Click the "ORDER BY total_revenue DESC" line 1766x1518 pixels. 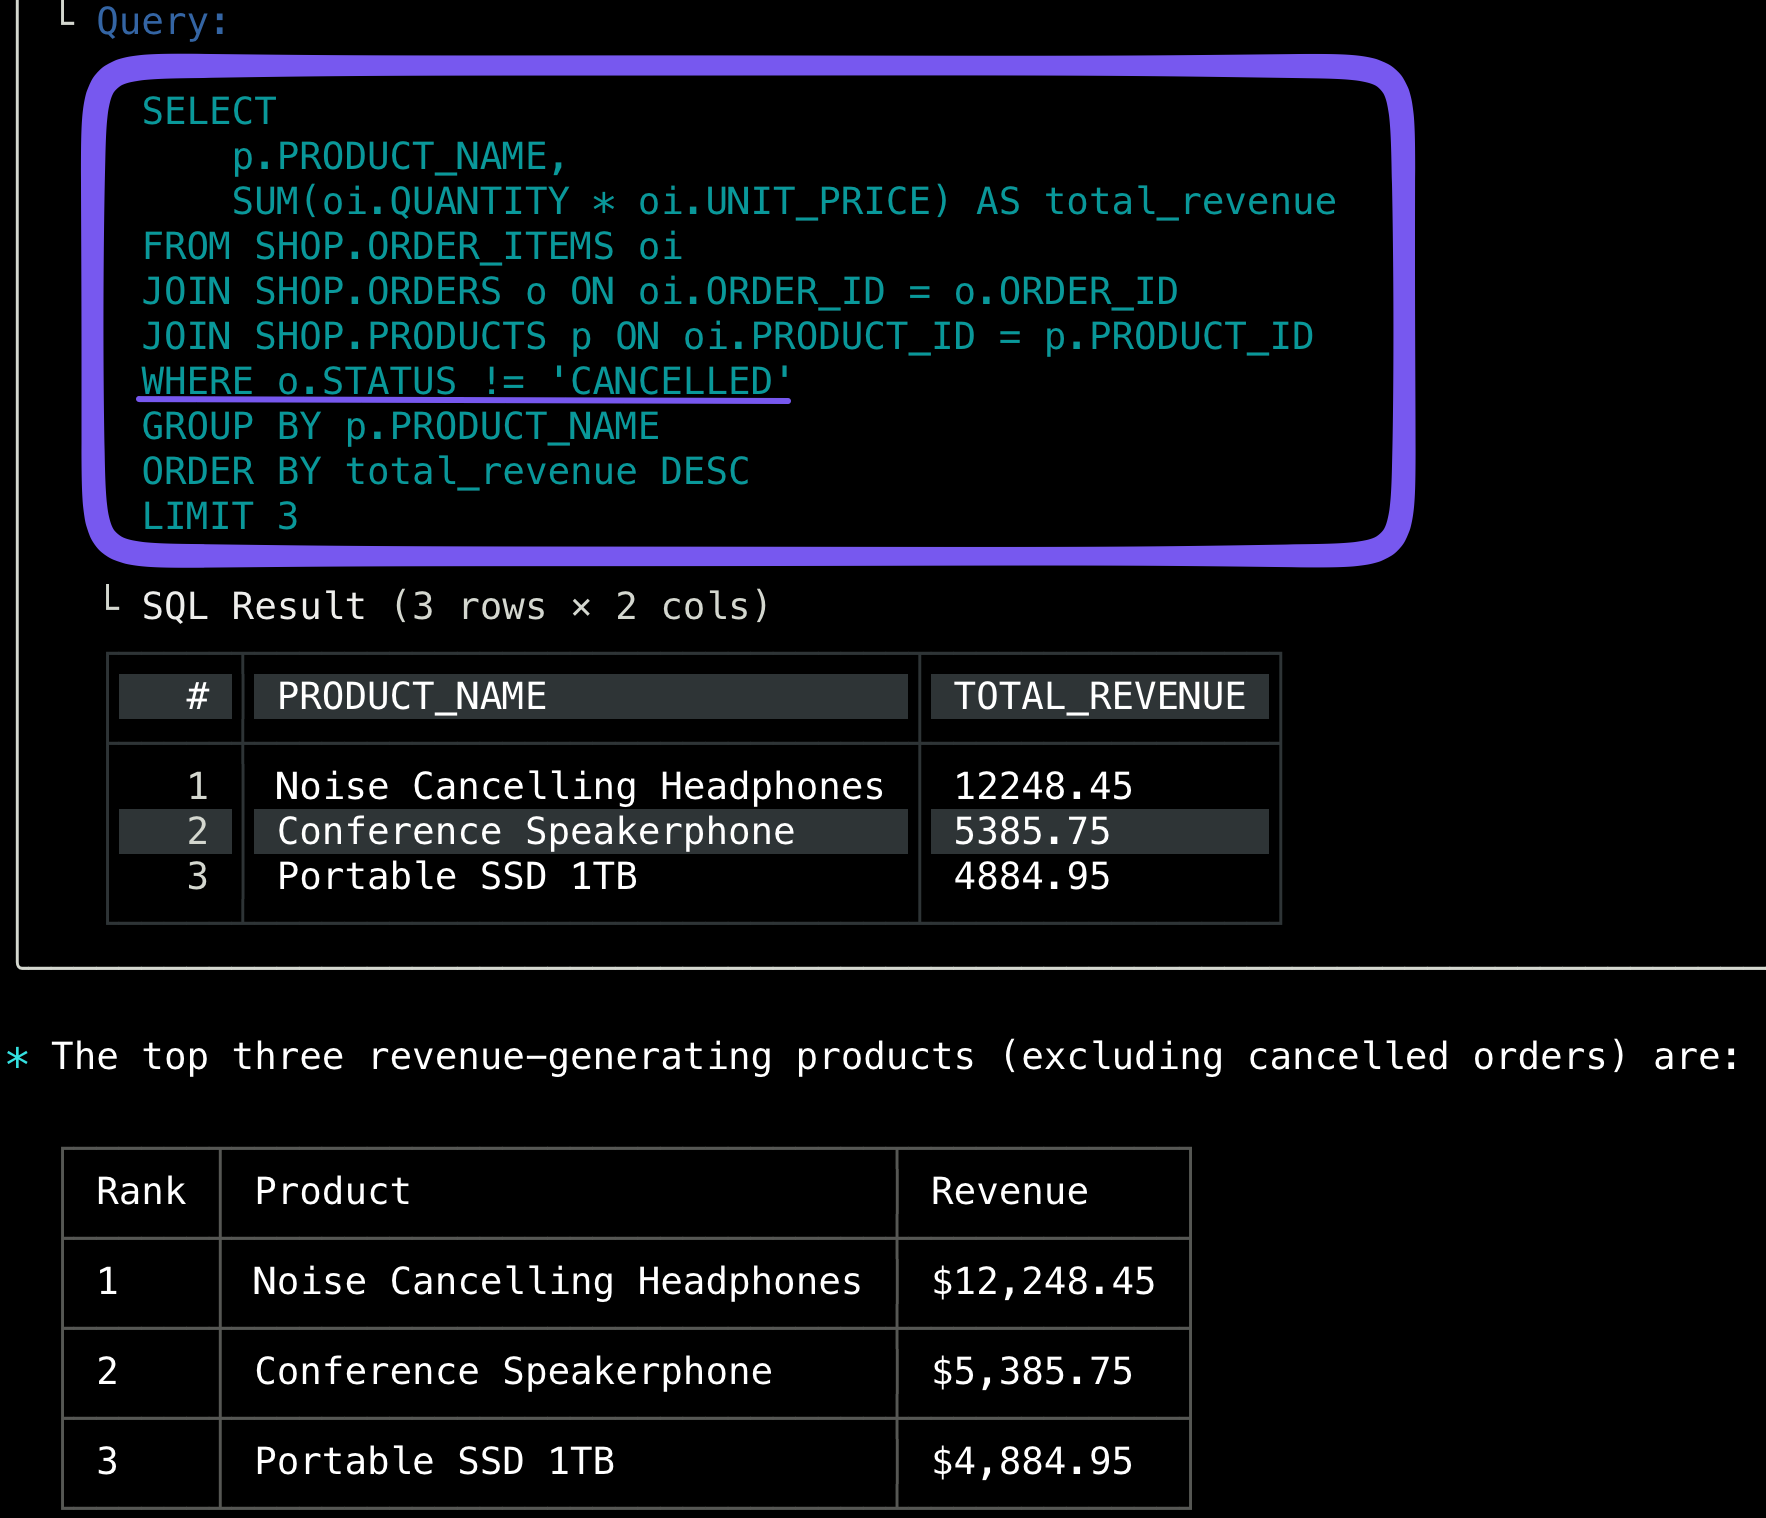click(x=446, y=471)
